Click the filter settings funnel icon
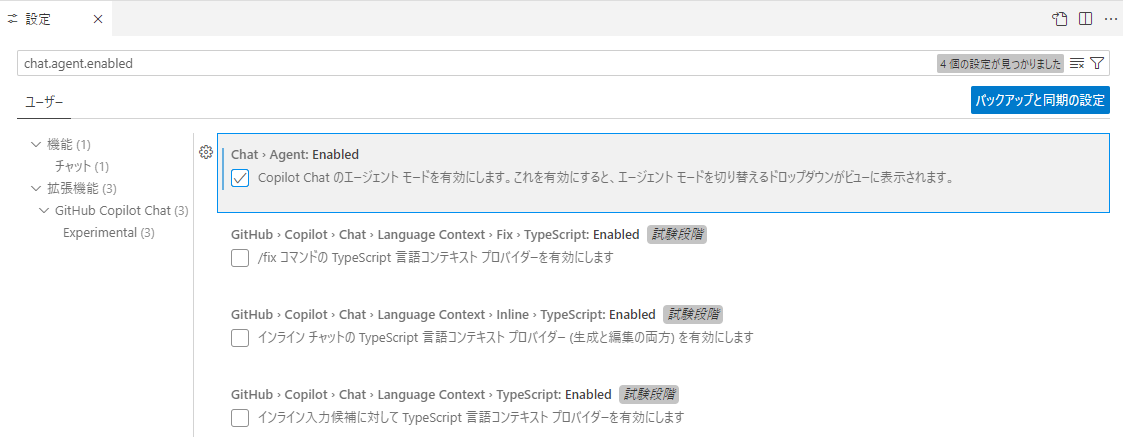 [1097, 63]
